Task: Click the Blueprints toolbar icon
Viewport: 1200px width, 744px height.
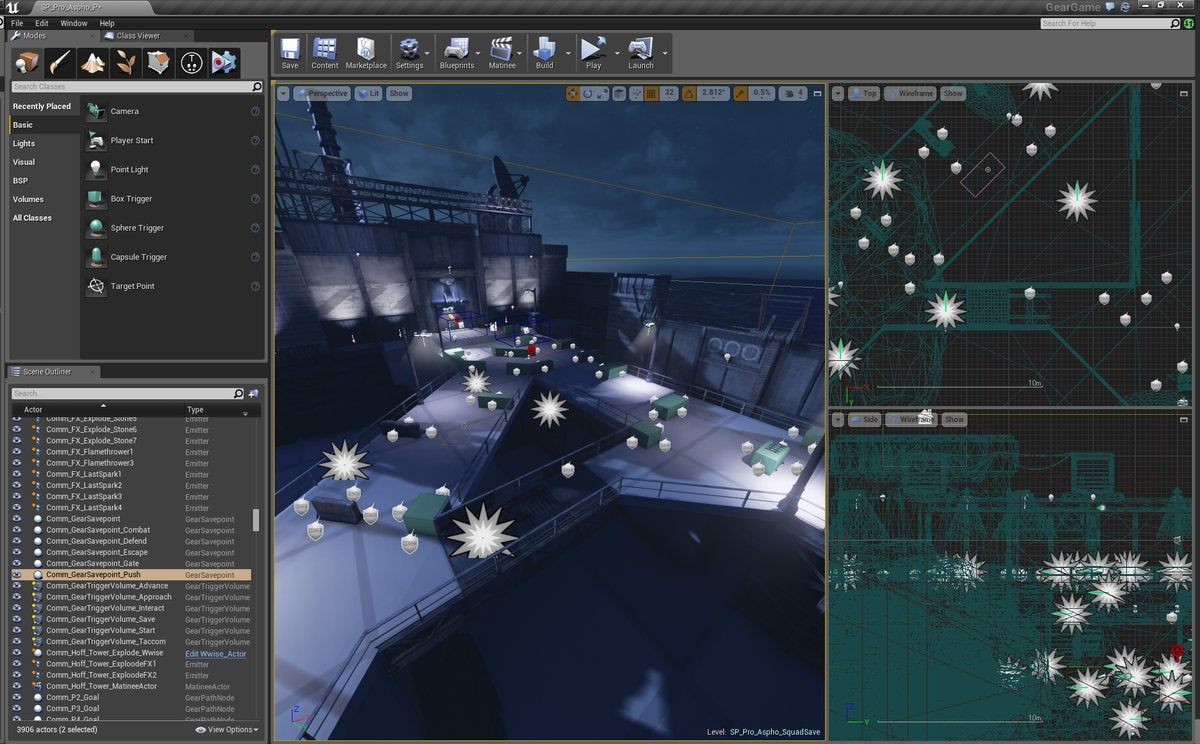Action: pyautogui.click(x=457, y=48)
